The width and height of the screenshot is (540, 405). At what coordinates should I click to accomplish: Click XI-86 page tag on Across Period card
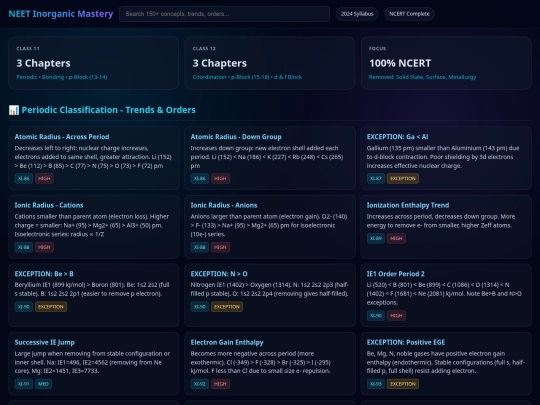coord(23,178)
